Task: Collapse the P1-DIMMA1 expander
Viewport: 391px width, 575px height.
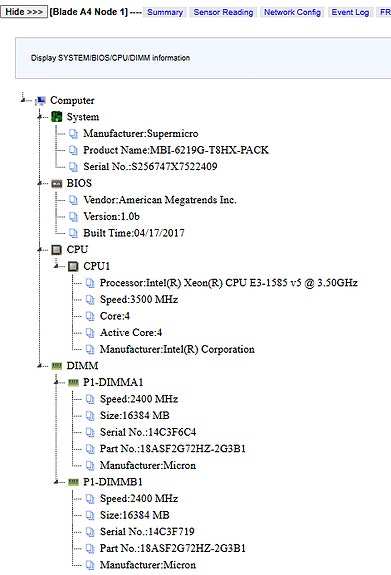Action: point(56,382)
